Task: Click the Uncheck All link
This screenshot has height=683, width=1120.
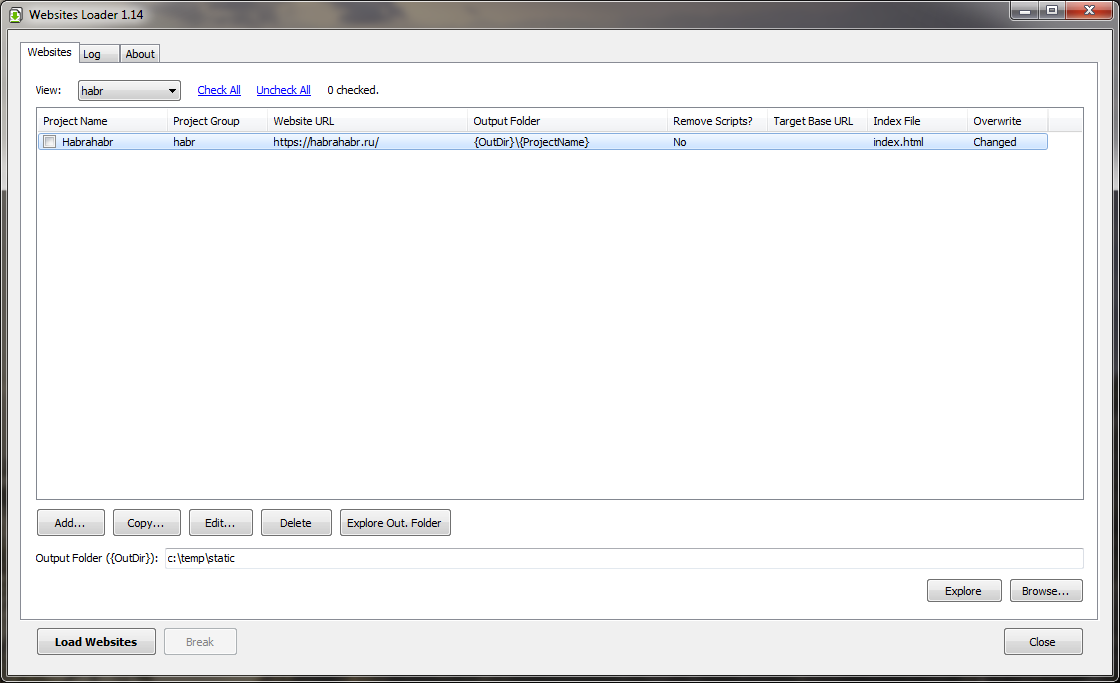Action: coord(283,90)
